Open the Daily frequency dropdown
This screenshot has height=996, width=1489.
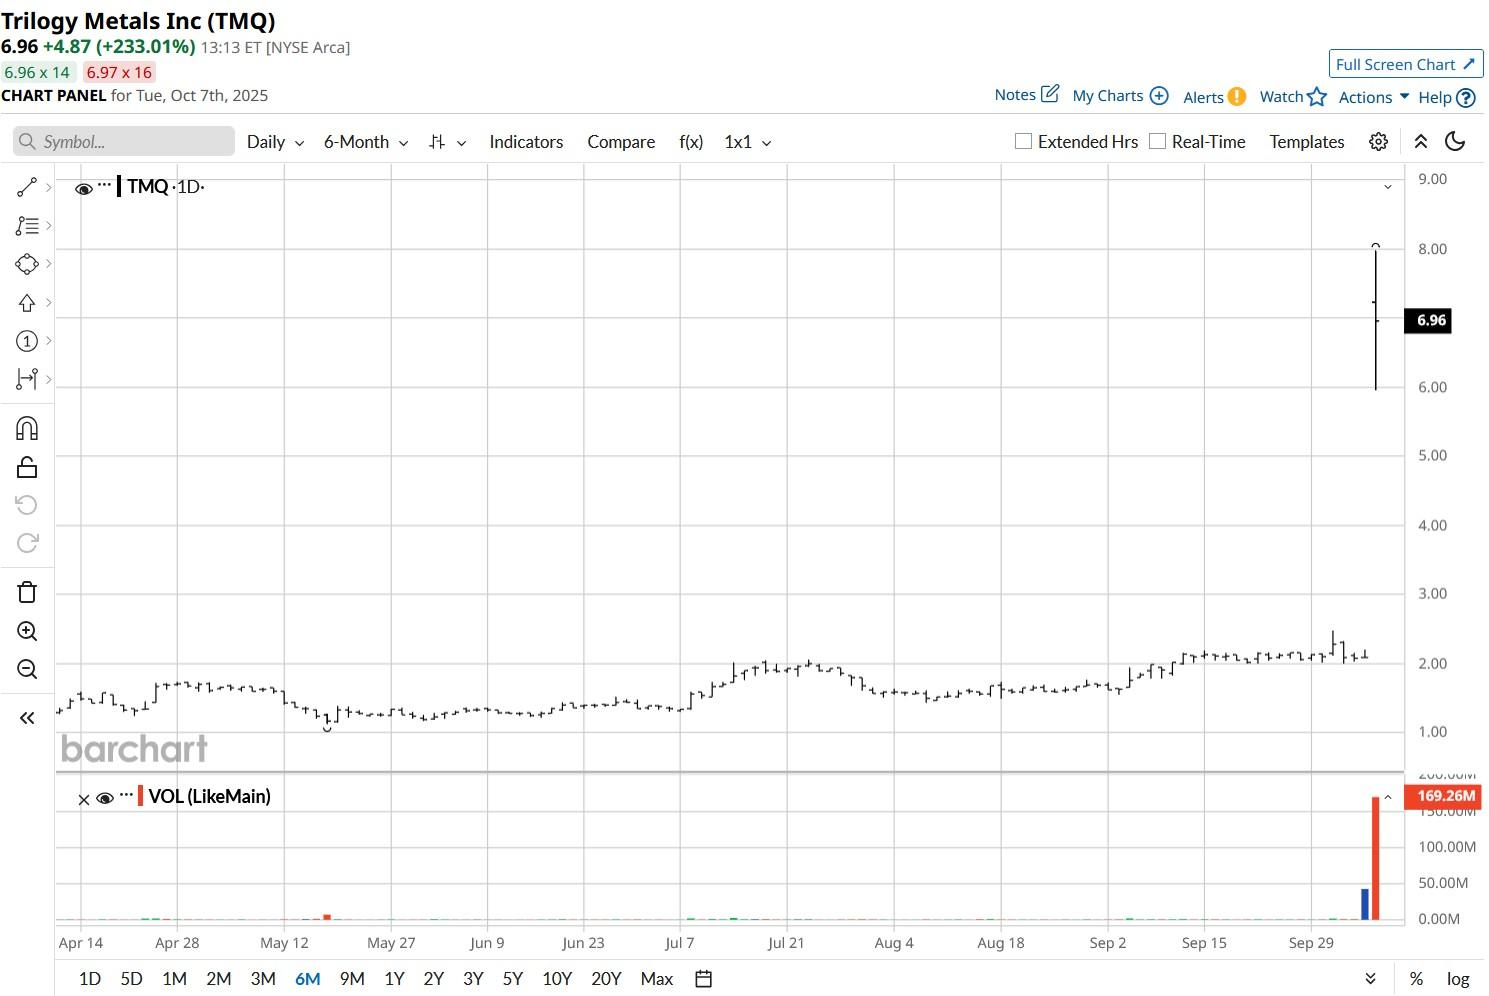[275, 142]
